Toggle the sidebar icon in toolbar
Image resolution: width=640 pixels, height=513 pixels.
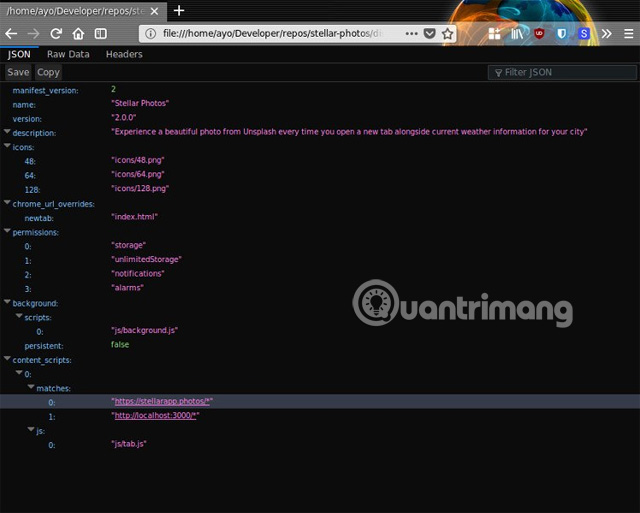tap(100, 33)
